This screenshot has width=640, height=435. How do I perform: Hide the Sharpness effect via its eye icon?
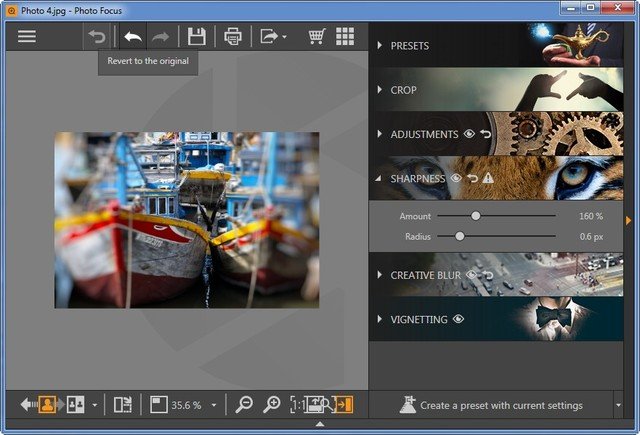(x=456, y=178)
